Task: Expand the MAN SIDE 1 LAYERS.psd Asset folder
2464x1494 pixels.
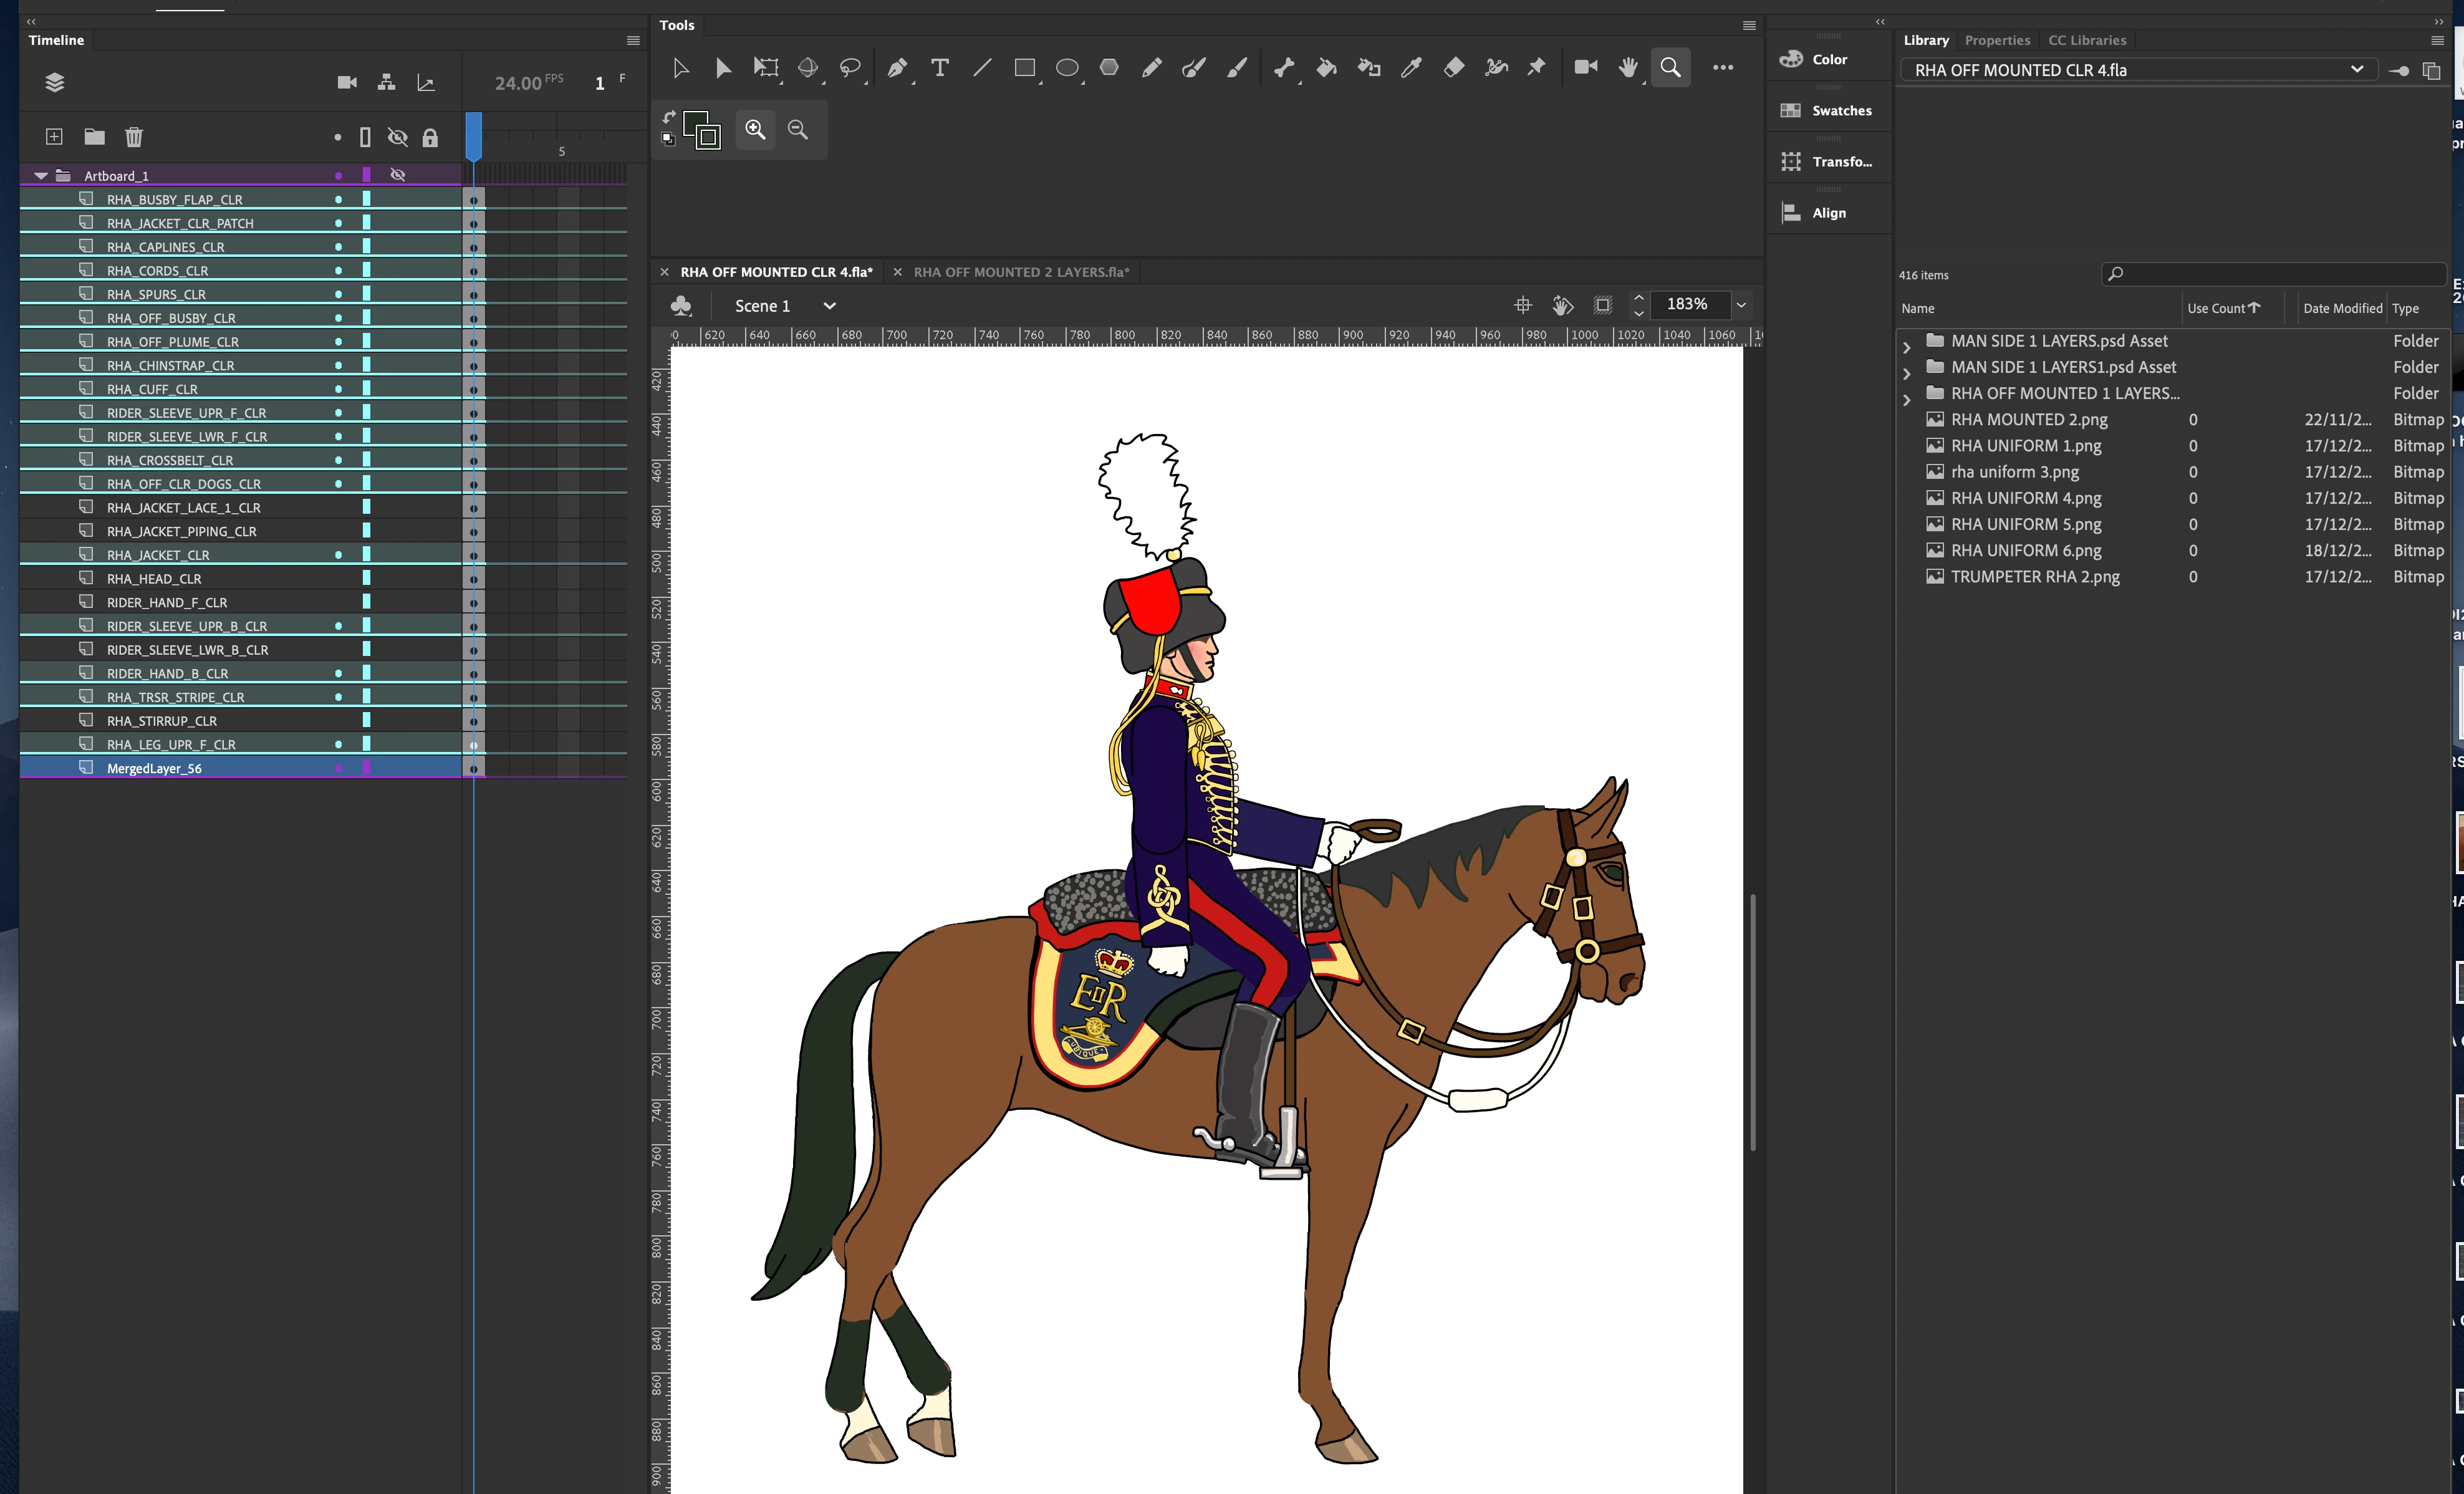Action: click(x=1906, y=346)
